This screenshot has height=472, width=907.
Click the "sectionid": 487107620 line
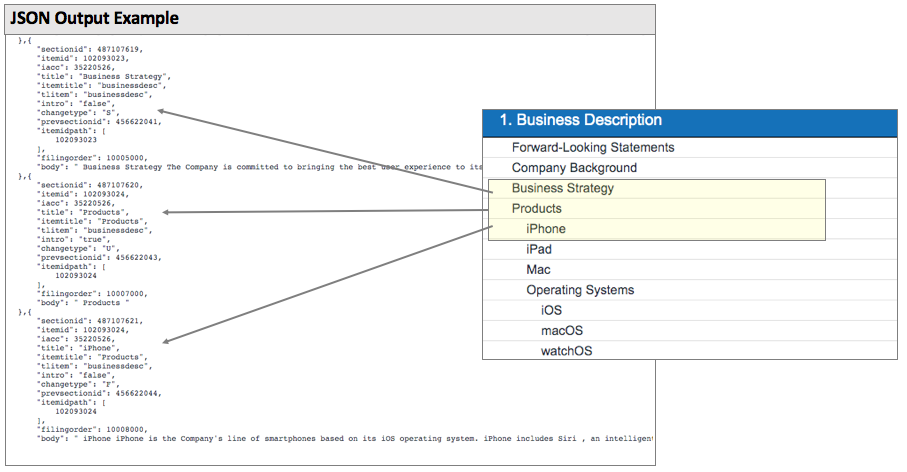[90, 185]
